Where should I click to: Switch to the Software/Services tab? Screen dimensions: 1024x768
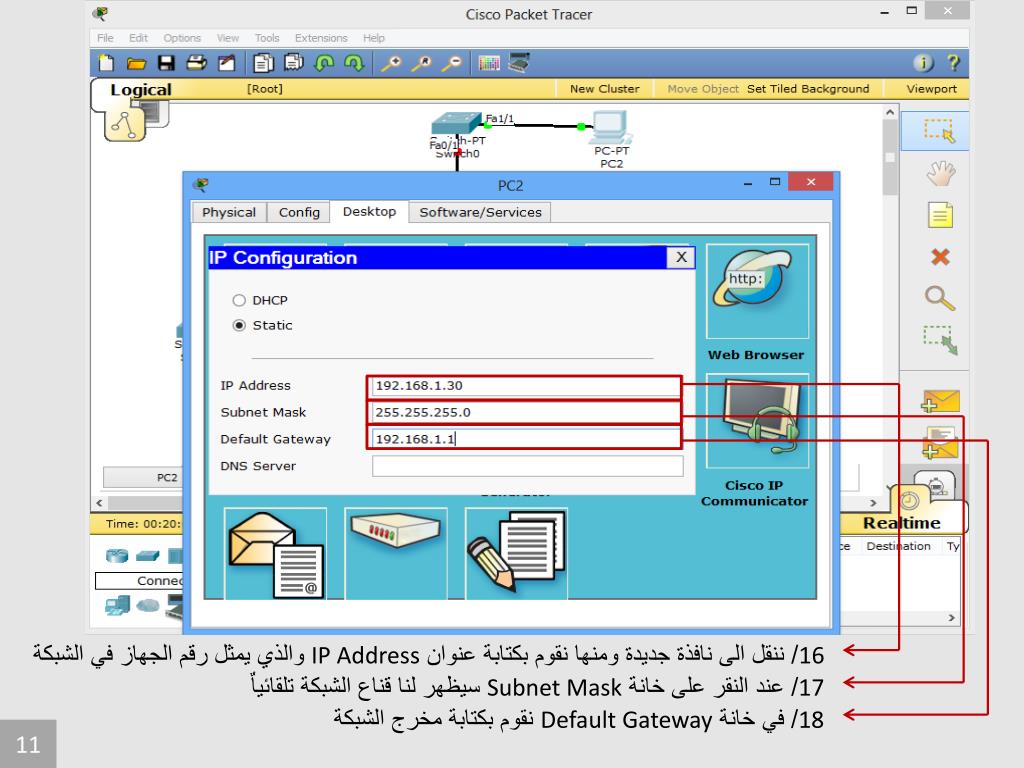pyautogui.click(x=480, y=212)
